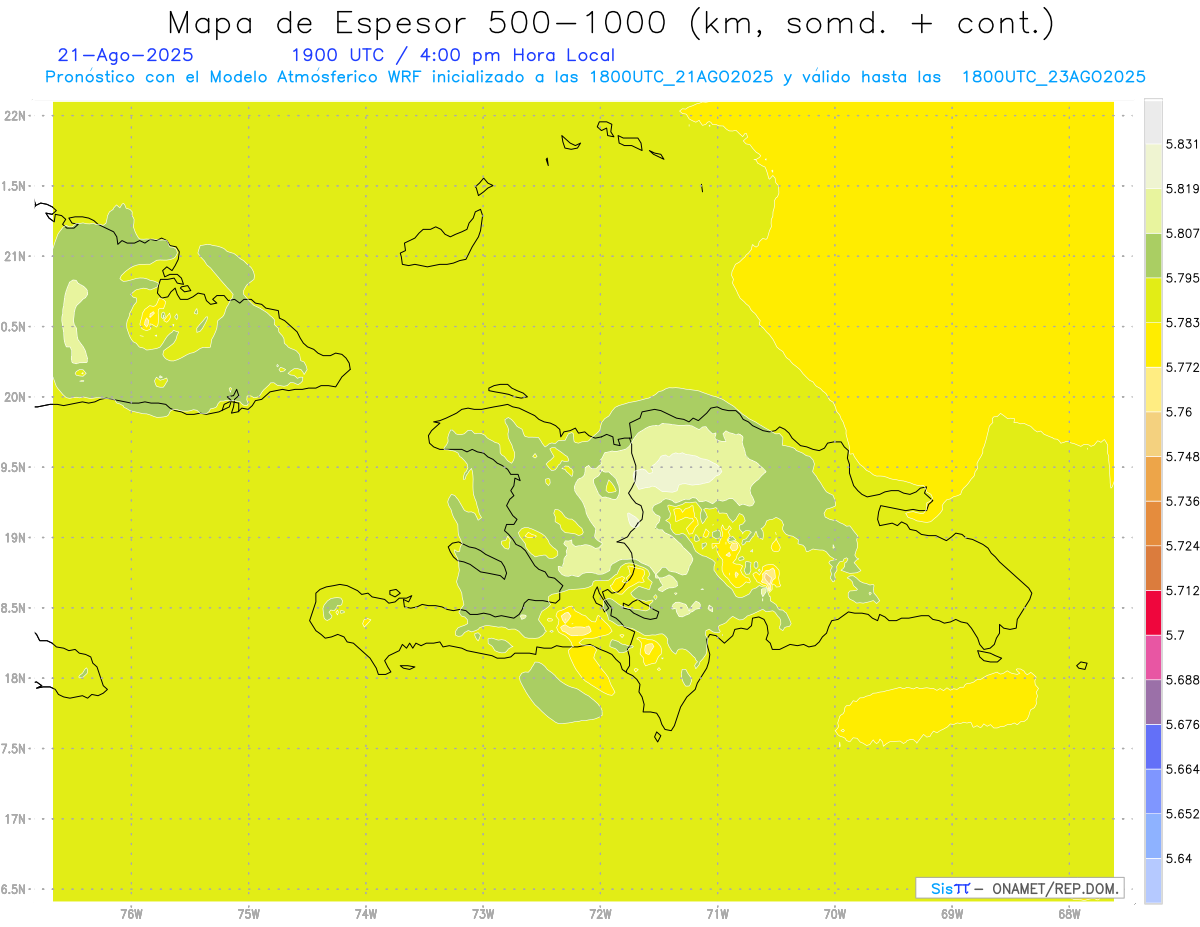Click the 74W longitude label
This screenshot has height=927, width=1200.
365,914
